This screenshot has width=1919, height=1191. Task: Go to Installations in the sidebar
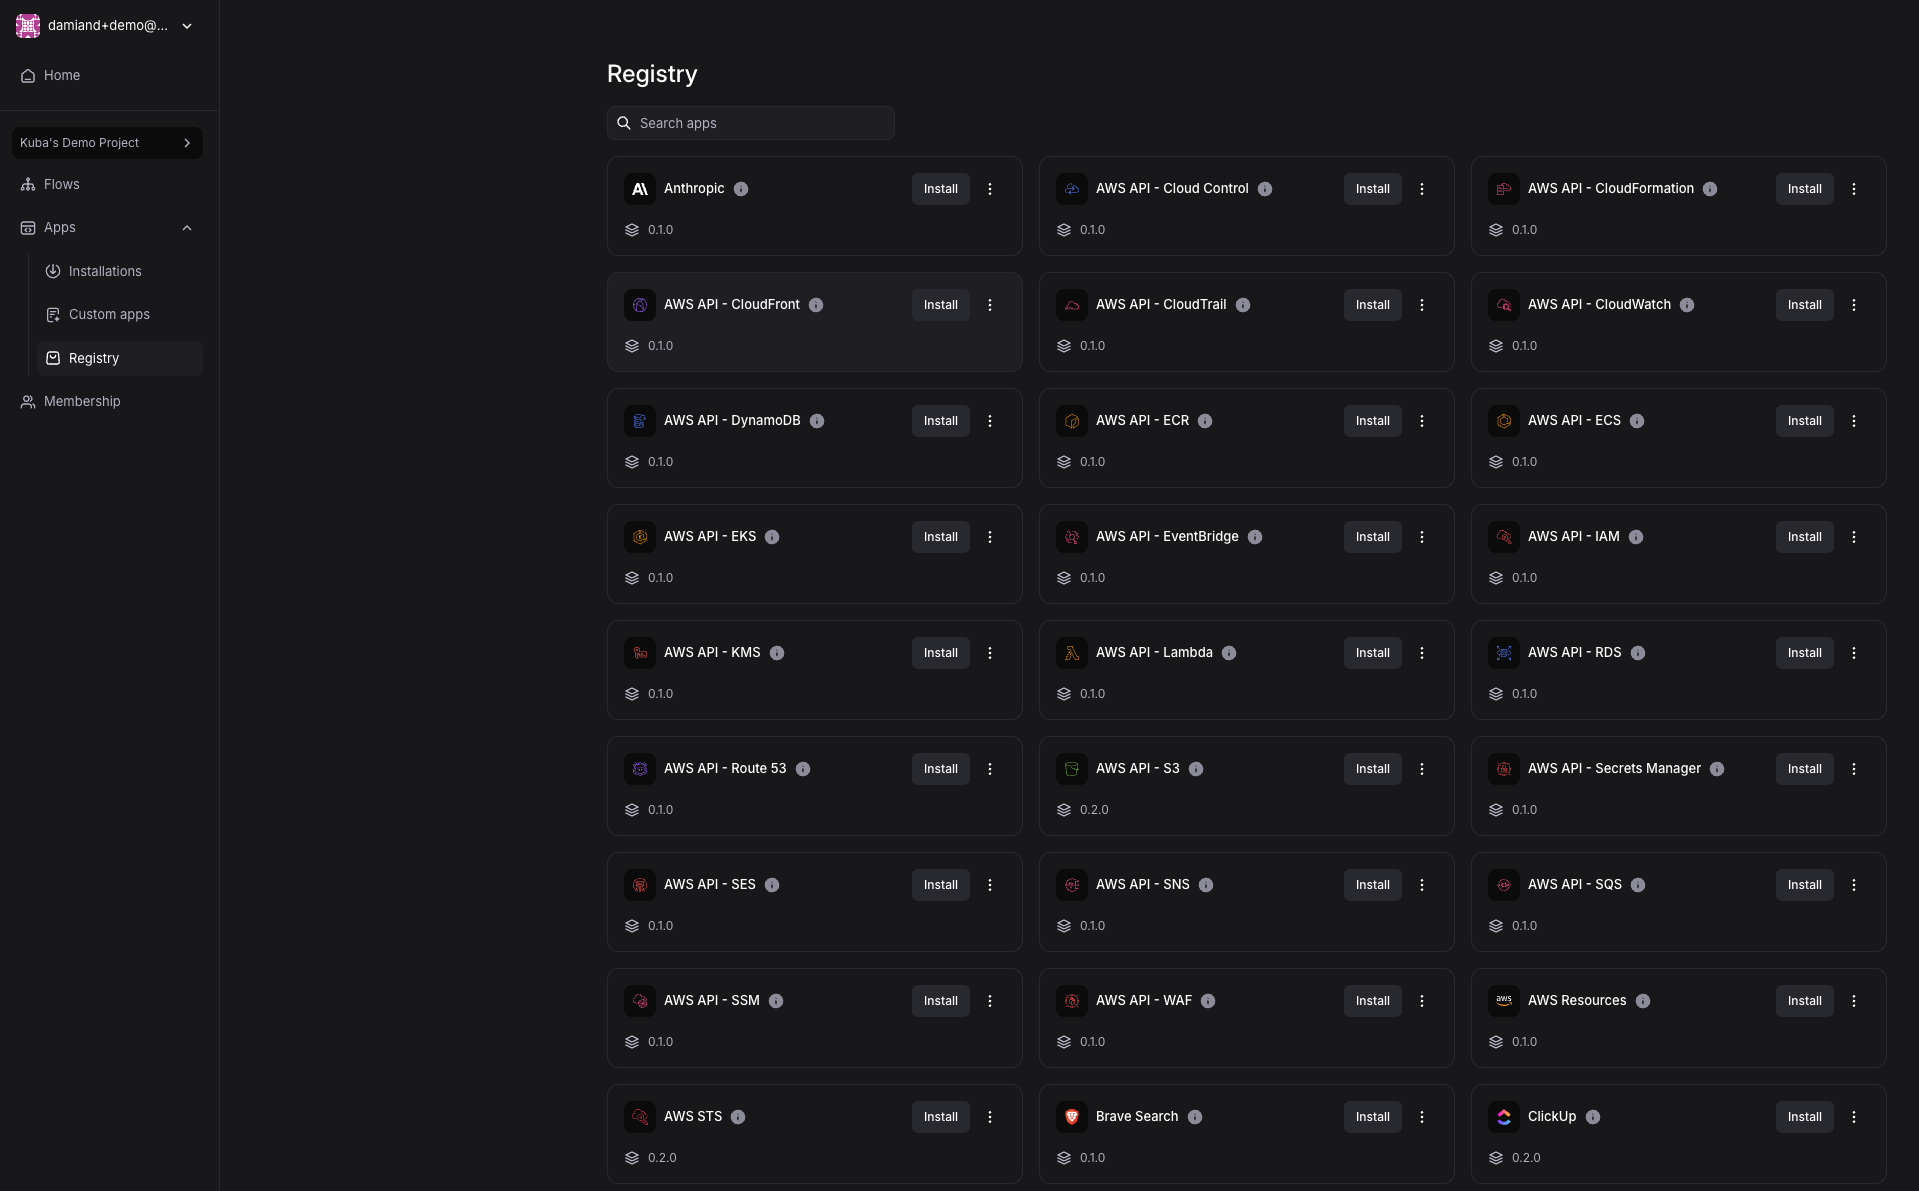(x=105, y=271)
